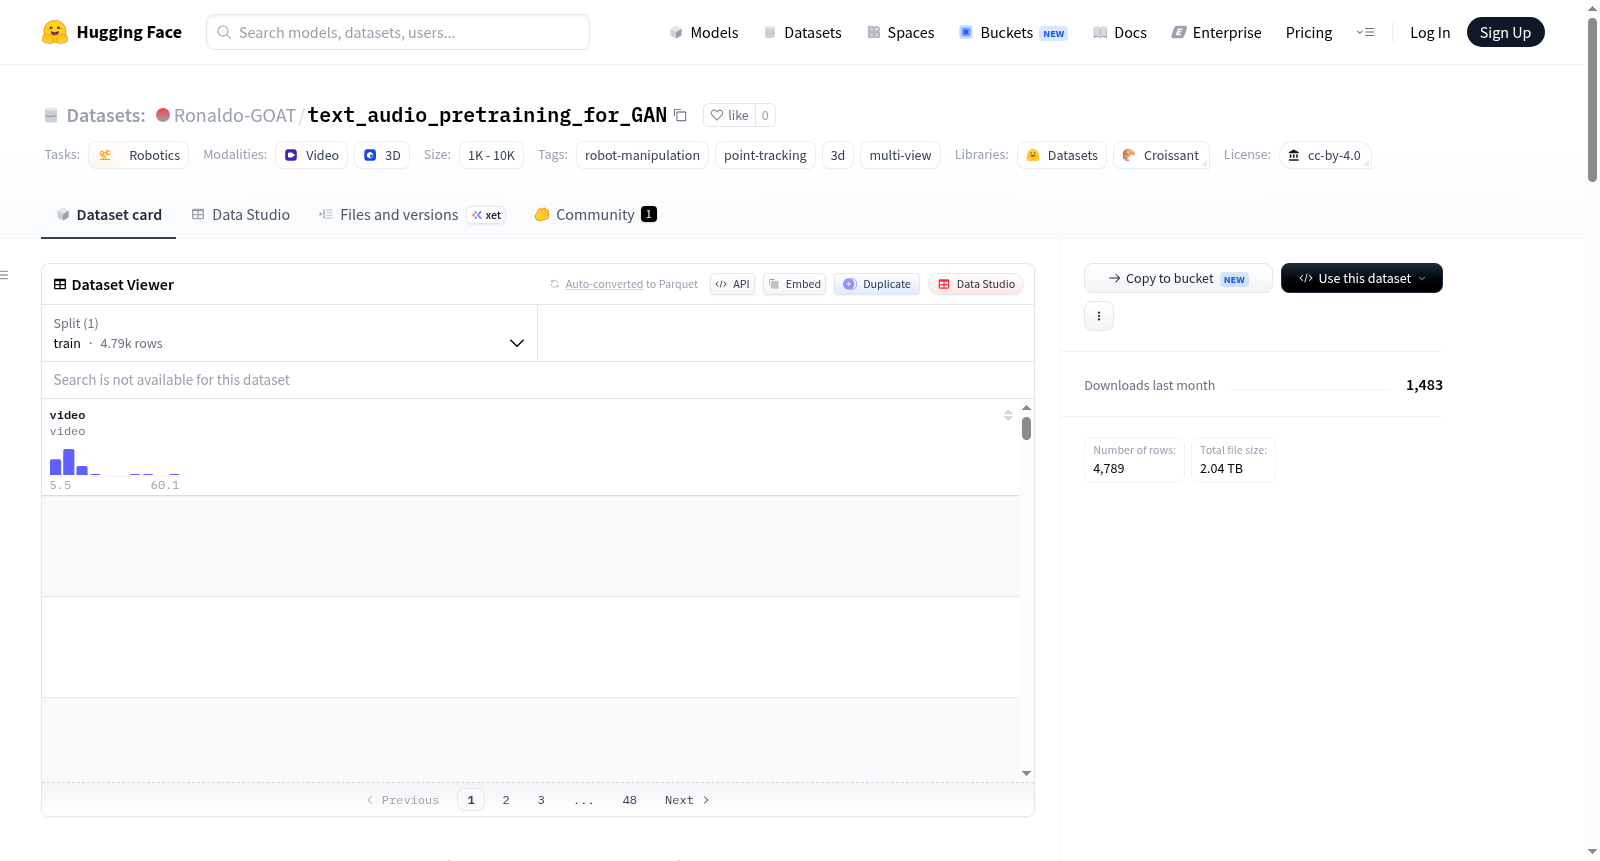
Task: Click the video column sort arrows
Action: (x=1008, y=415)
